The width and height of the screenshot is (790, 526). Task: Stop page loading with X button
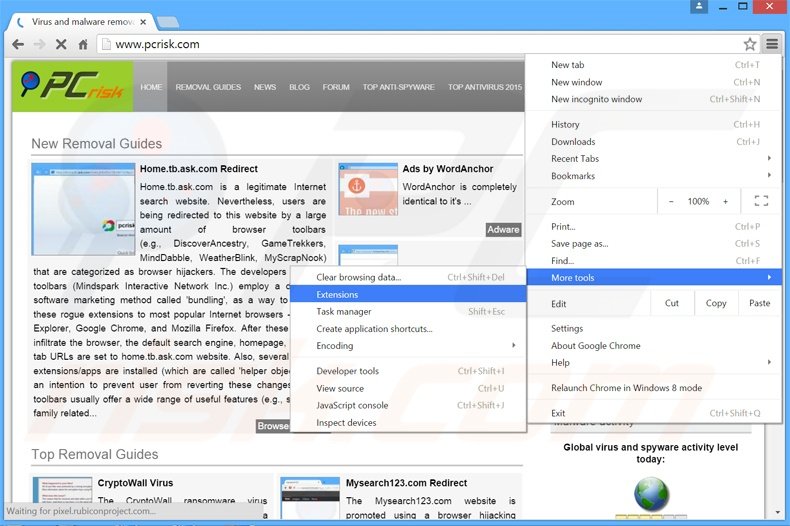click(x=61, y=44)
